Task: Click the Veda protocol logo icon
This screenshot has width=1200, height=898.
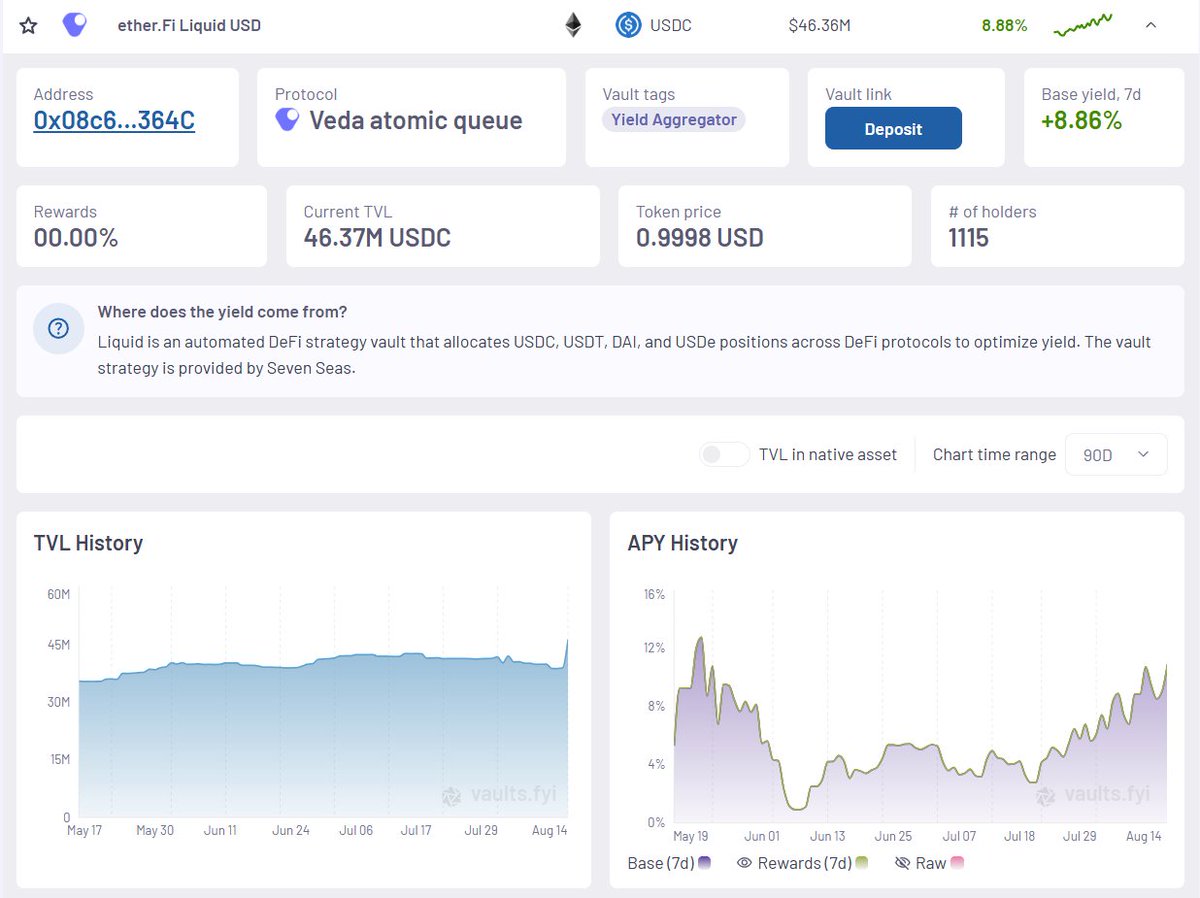Action: click(287, 120)
